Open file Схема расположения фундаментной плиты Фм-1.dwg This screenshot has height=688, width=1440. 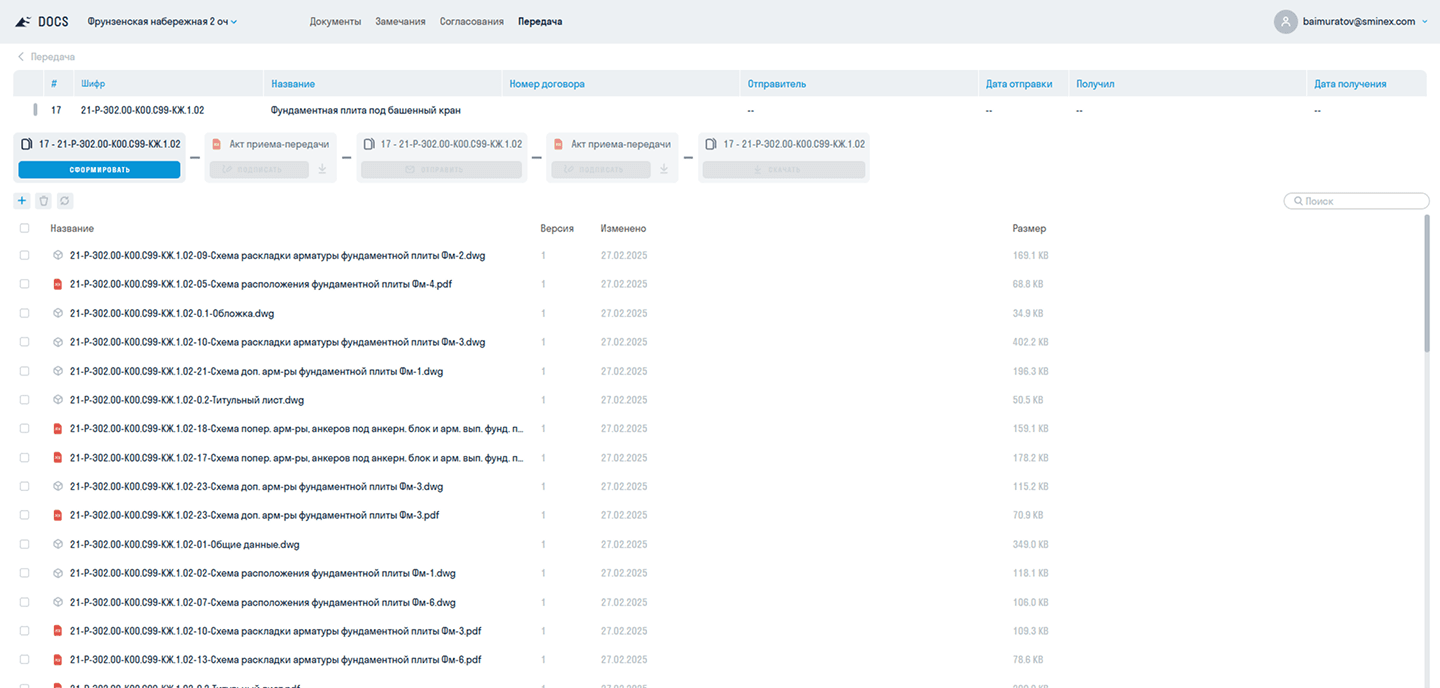pyautogui.click(x=263, y=574)
